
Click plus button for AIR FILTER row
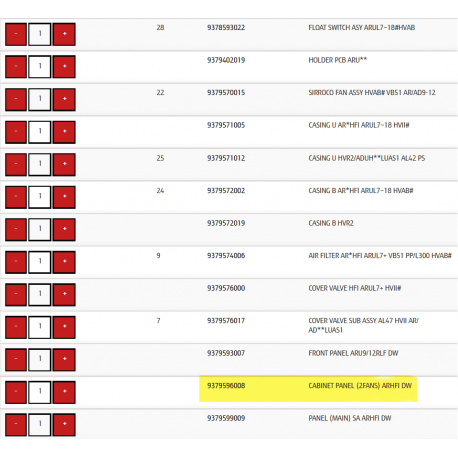pyautogui.click(x=64, y=262)
